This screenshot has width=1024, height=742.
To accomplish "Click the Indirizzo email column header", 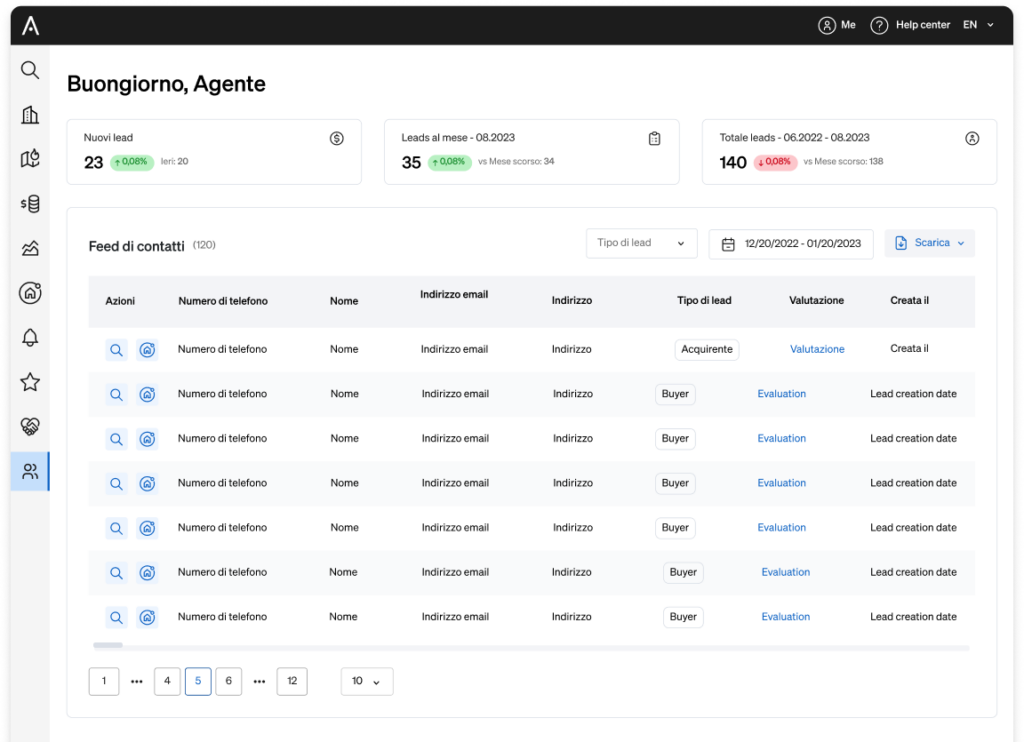I will click(x=454, y=295).
